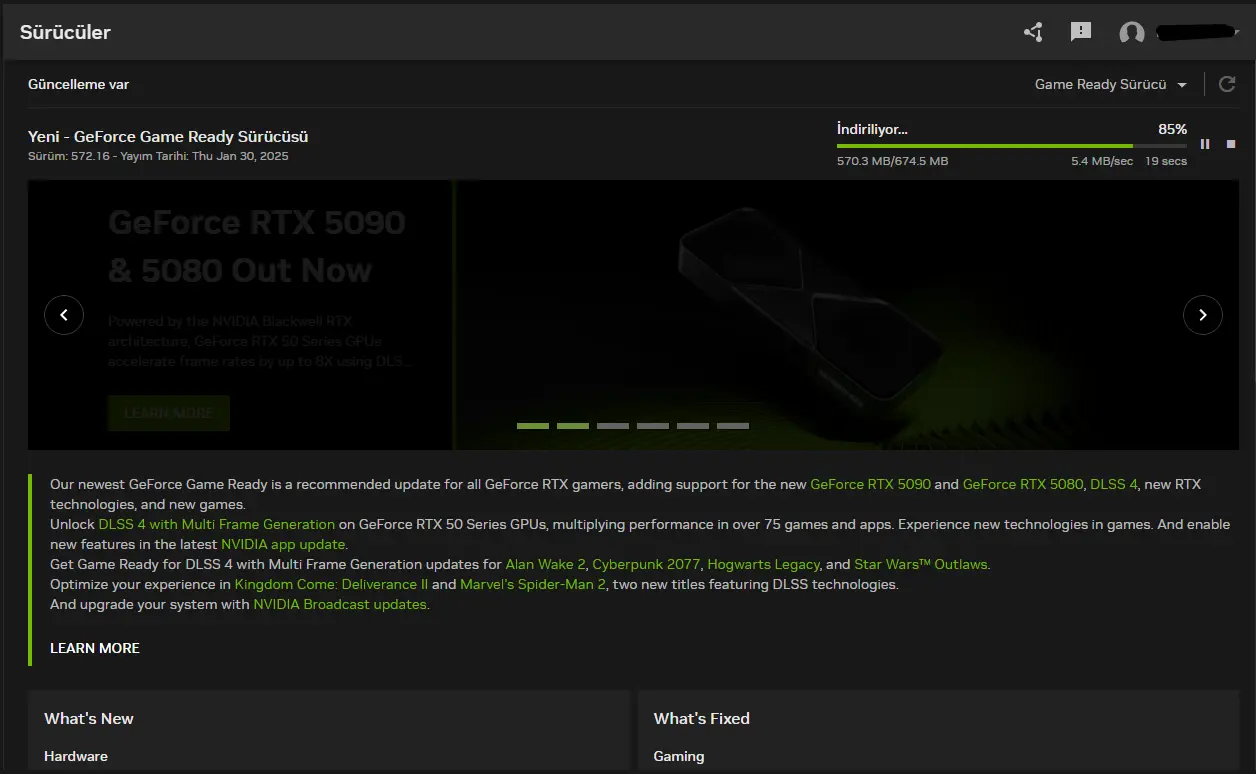
Task: Click the İndiriliyor... status label
Action: tap(872, 129)
